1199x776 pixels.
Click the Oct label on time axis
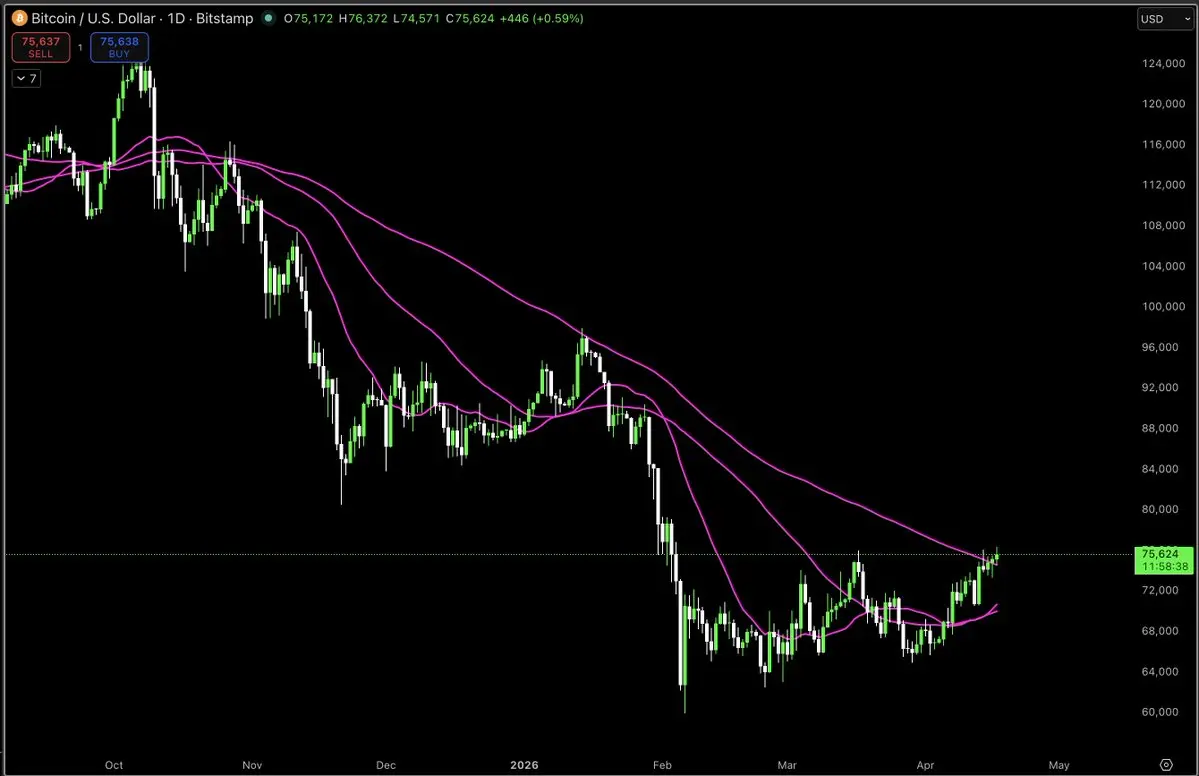pyautogui.click(x=114, y=765)
